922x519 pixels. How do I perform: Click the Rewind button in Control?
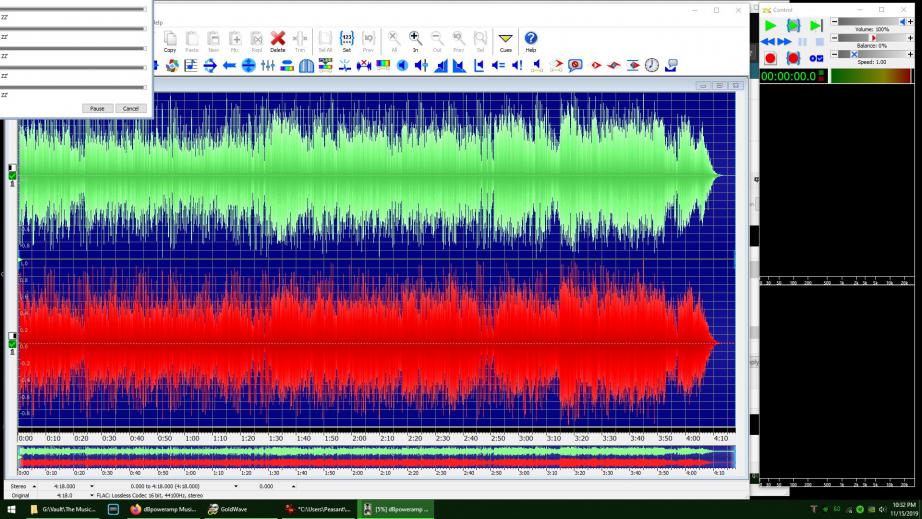click(x=768, y=42)
